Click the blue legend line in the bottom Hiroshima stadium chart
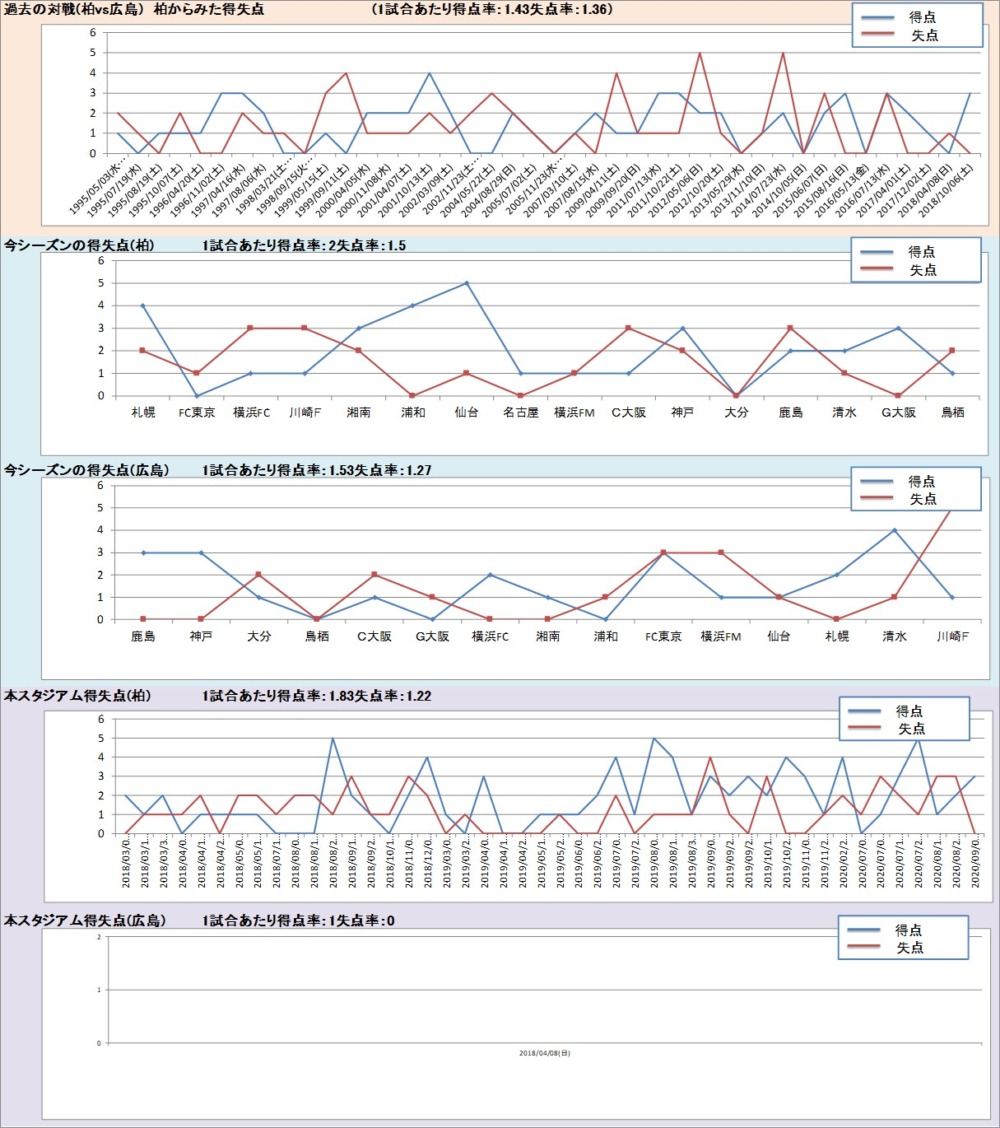Image resolution: width=1000 pixels, height=1128 pixels. 866,930
